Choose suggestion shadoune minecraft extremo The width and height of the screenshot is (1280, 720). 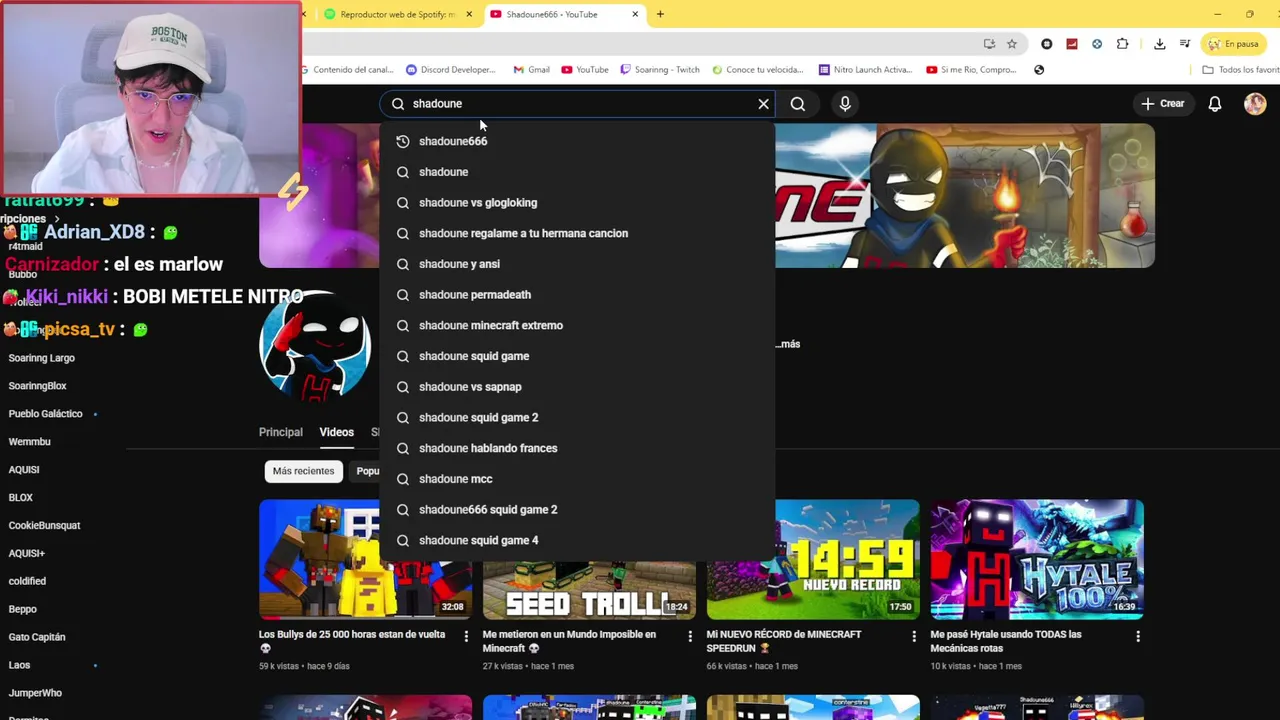pyautogui.click(x=577, y=325)
